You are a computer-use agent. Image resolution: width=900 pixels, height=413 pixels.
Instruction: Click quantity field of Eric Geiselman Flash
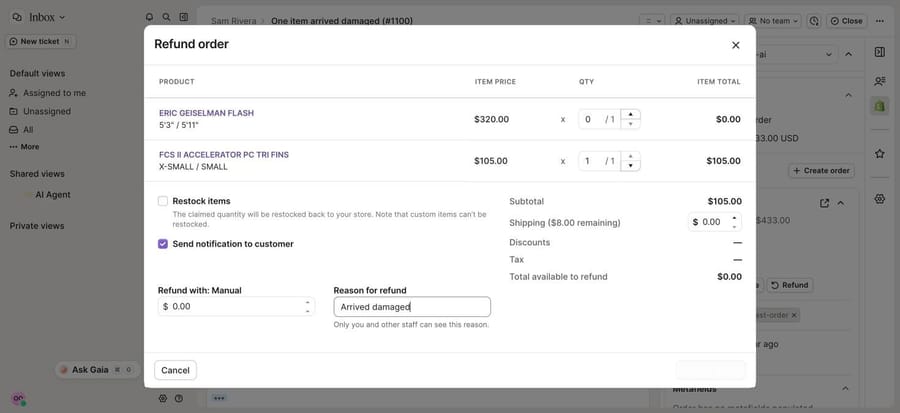[x=599, y=119]
